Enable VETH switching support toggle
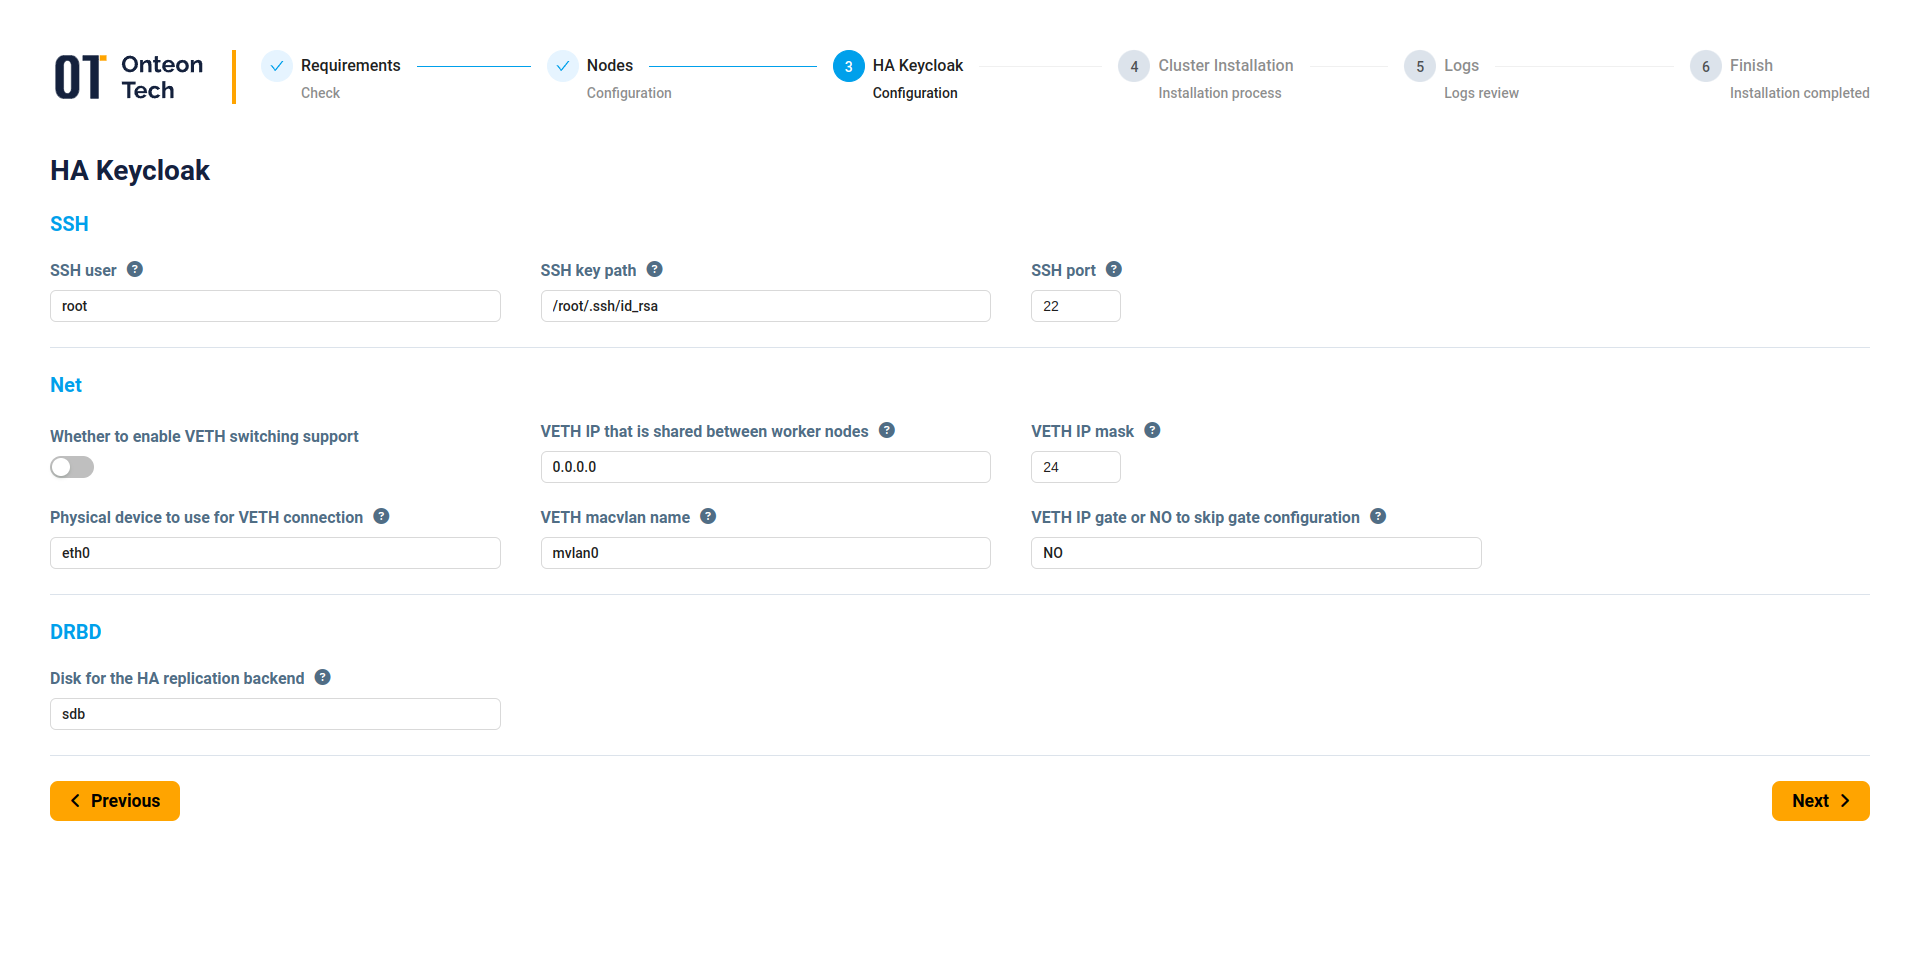Screen dimensions: 1916x963 coord(71,467)
